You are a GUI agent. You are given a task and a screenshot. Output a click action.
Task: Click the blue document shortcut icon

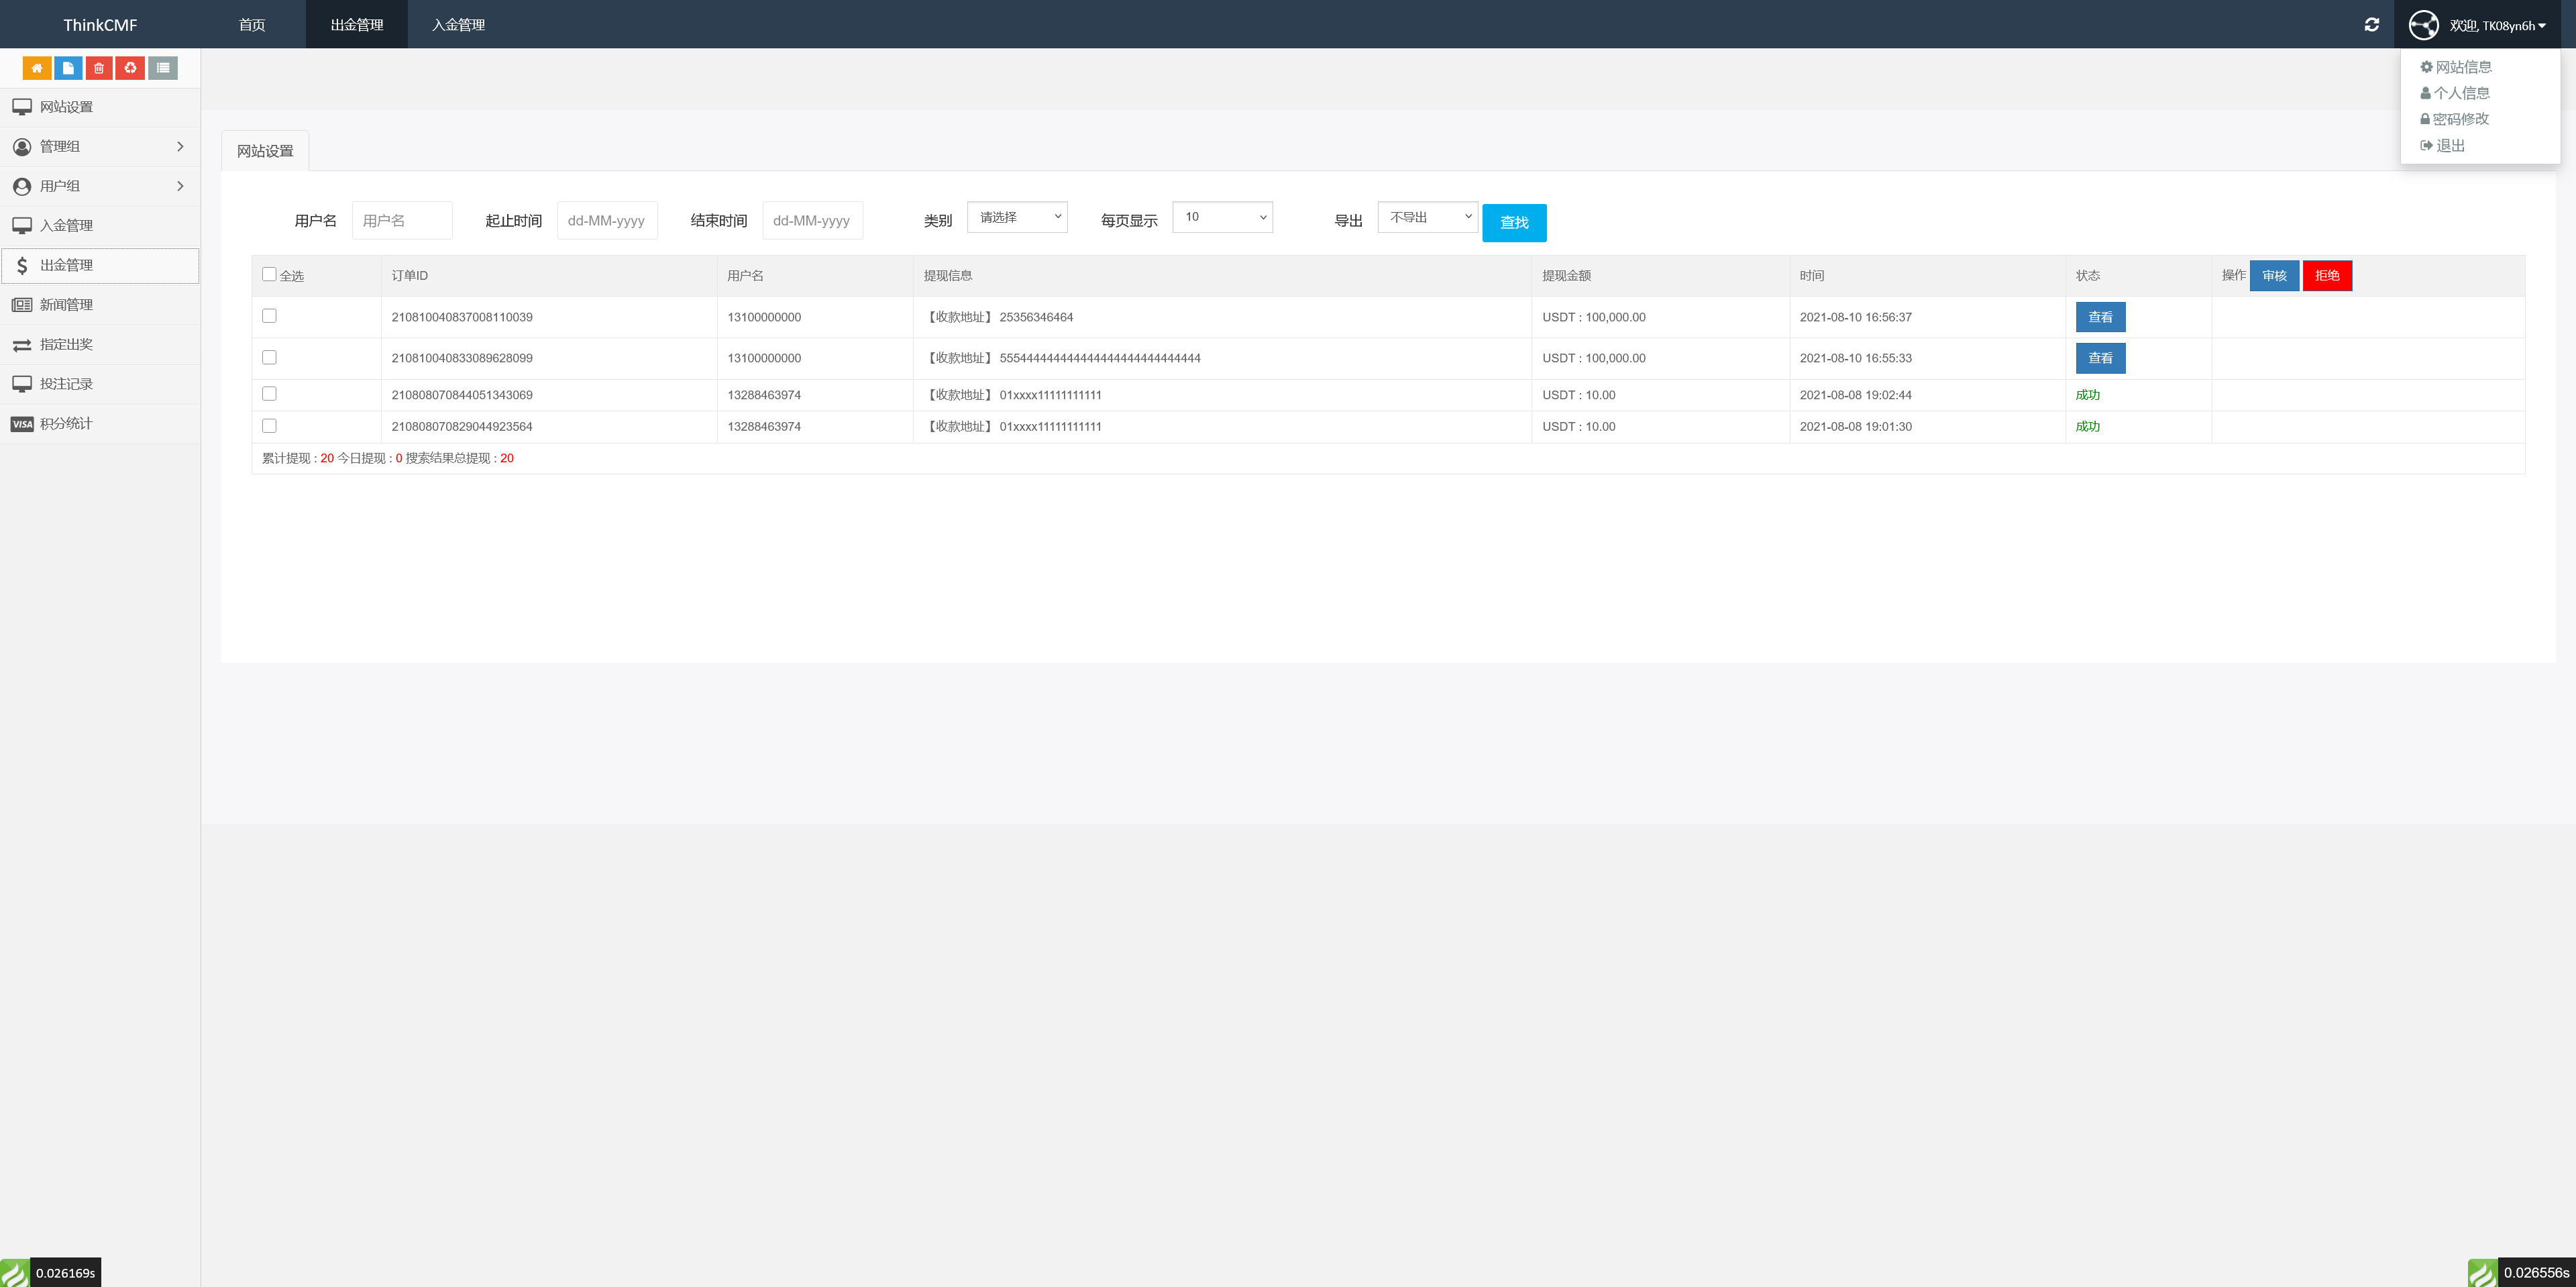point(68,68)
